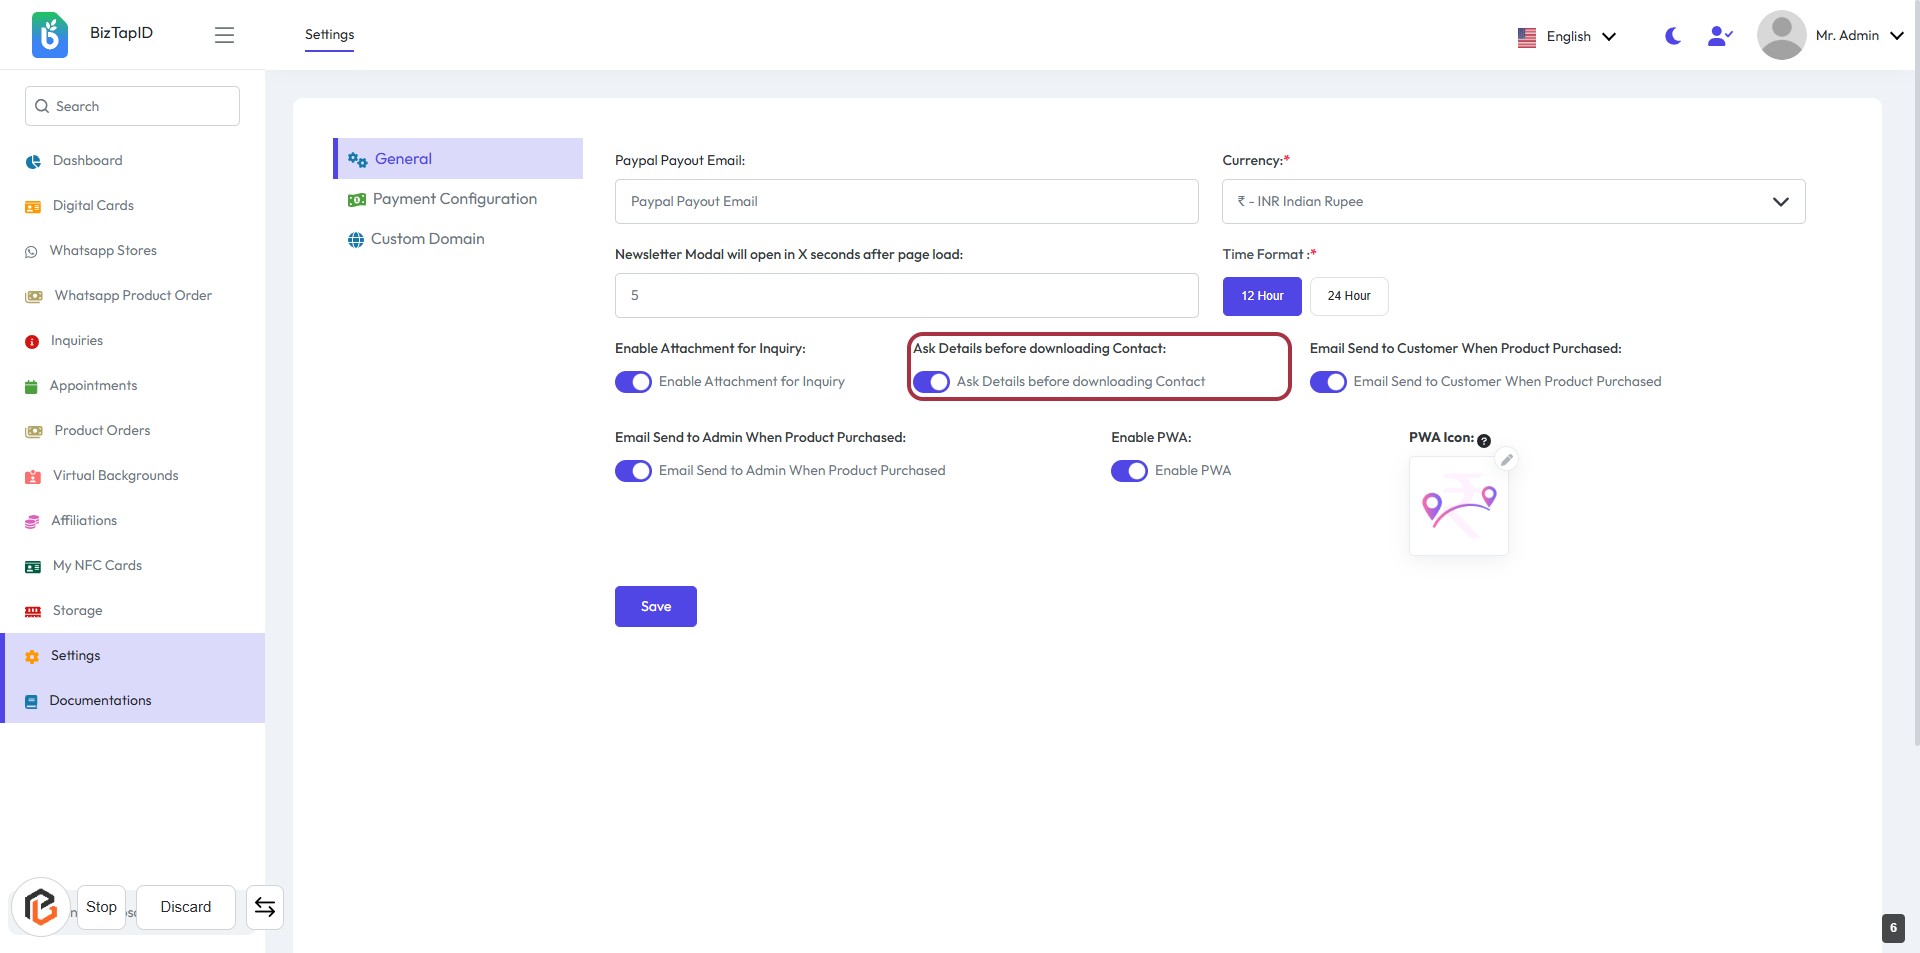
Task: Click the PWA icon image thumbnail
Action: tap(1458, 507)
